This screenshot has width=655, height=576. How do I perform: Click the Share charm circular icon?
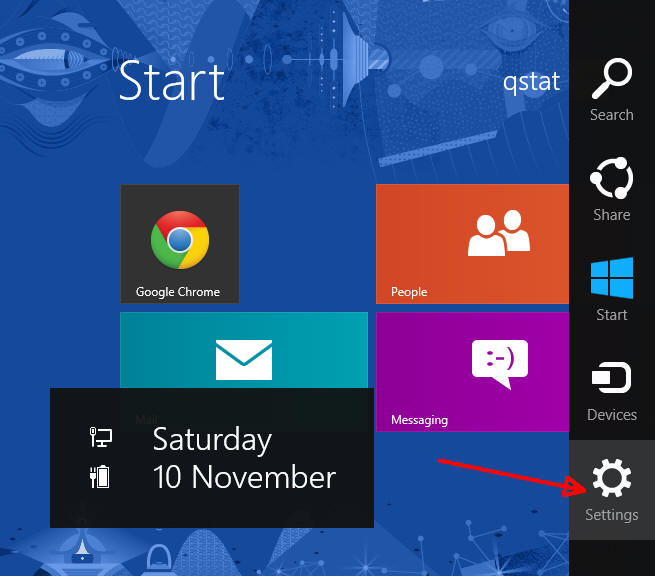point(611,179)
